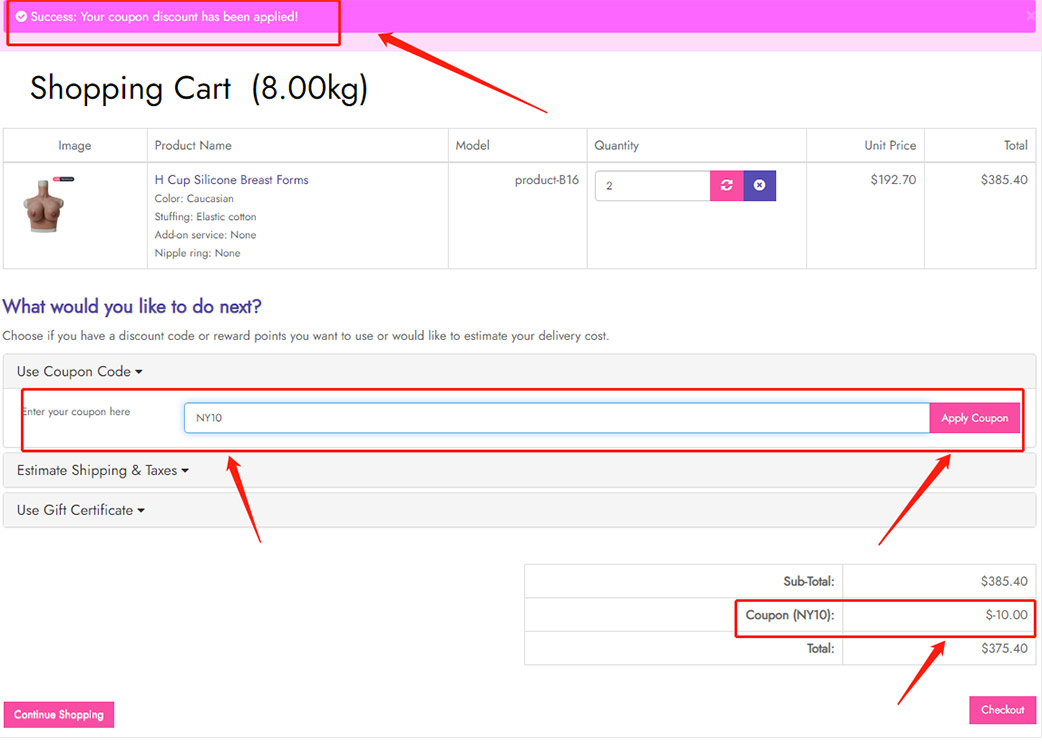This screenshot has height=746, width=1042.
Task: Click the Coupon (NY10) label in totals
Action: 789,615
